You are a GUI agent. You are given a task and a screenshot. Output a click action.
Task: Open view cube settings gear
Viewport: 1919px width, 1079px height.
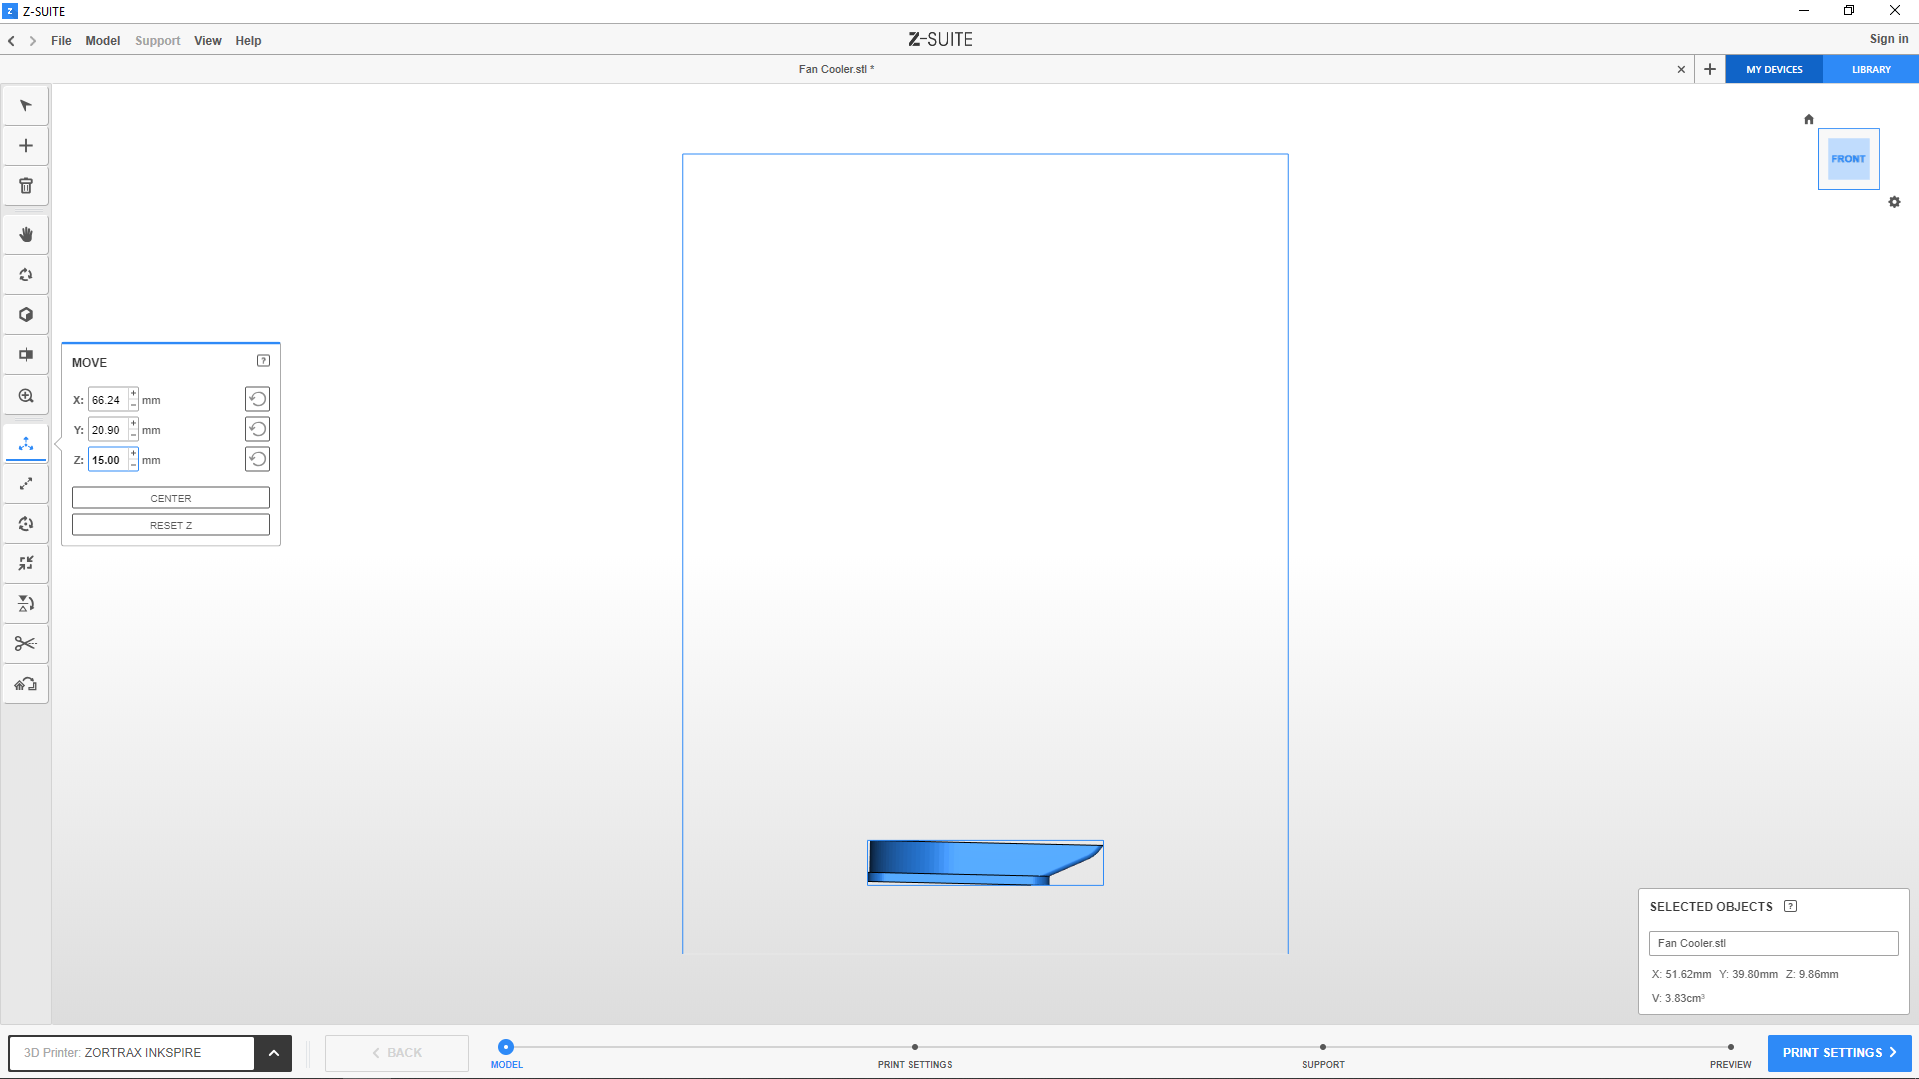(x=1894, y=202)
